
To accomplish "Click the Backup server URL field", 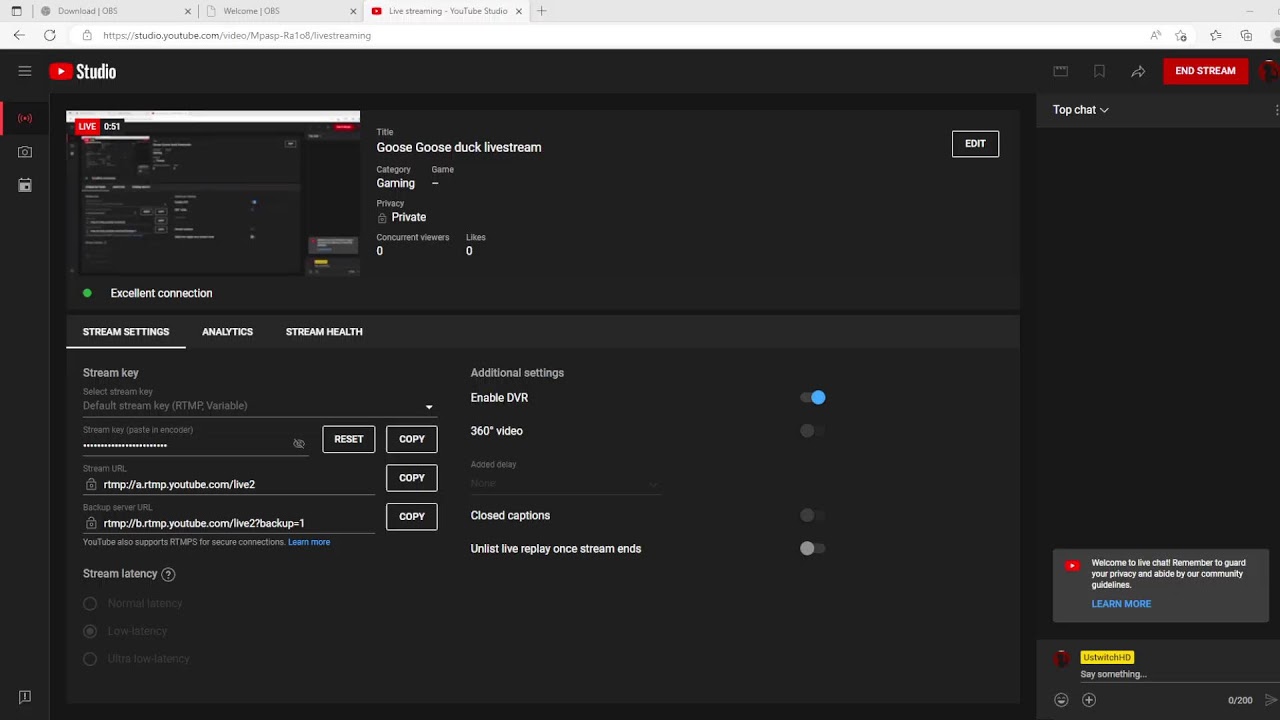I will click(229, 523).
